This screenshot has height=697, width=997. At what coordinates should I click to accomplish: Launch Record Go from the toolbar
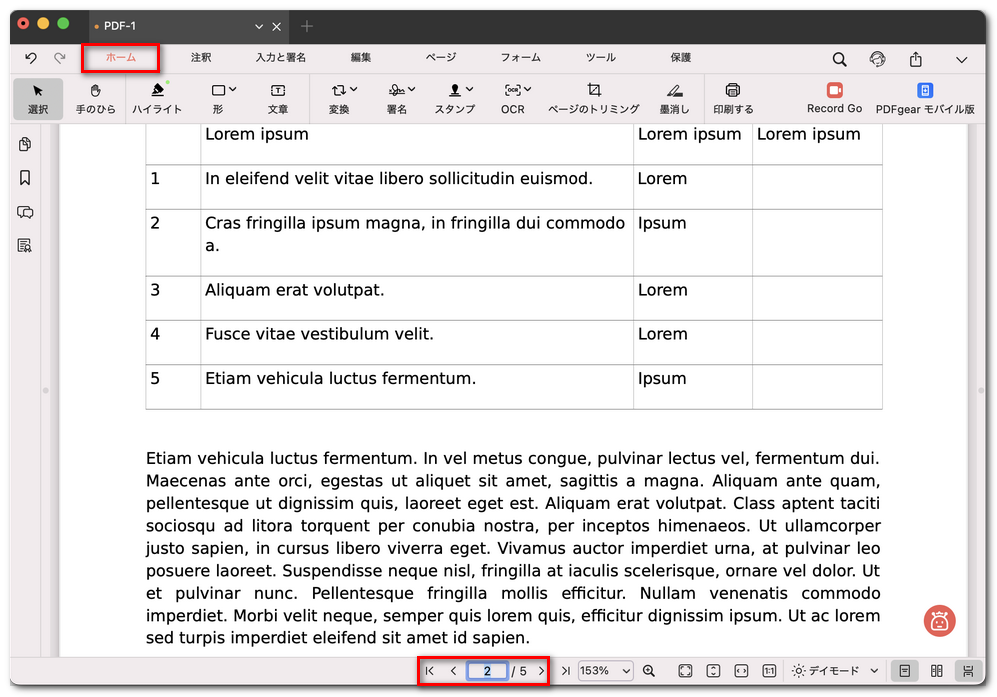pyautogui.click(x=834, y=97)
